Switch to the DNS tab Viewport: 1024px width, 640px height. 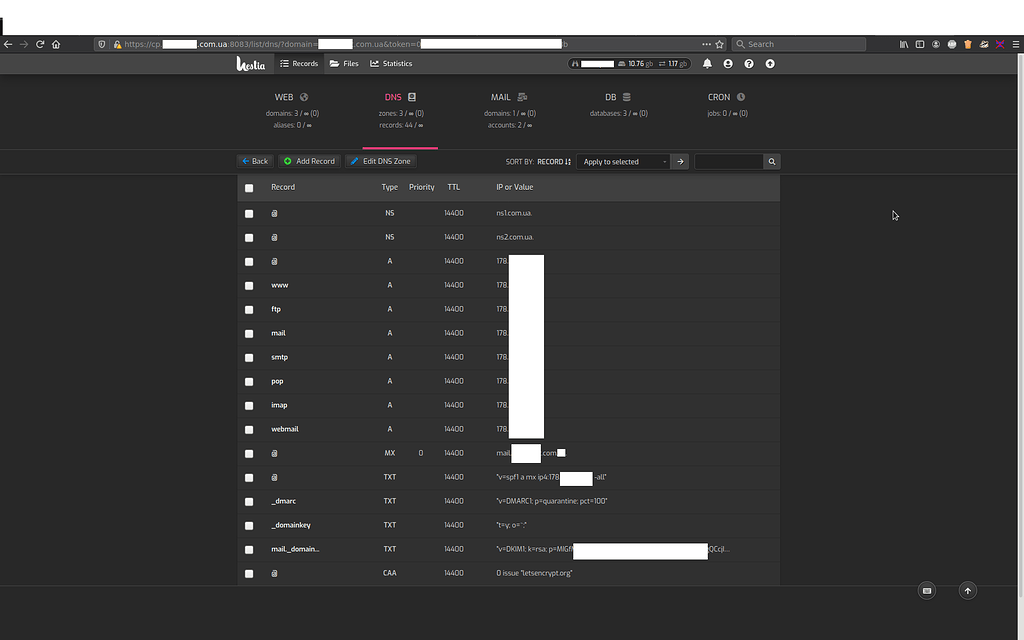[400, 110]
